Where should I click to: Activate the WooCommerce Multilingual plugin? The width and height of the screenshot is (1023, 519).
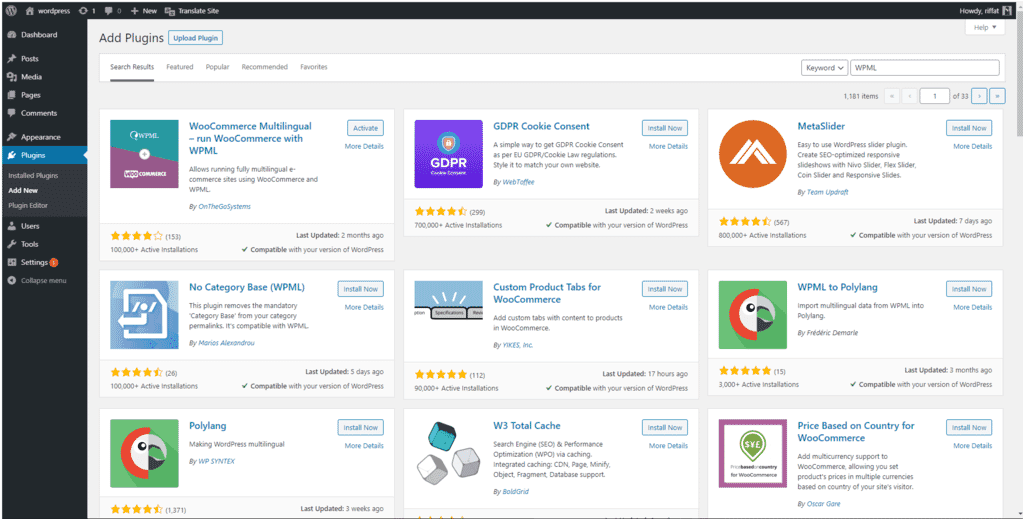coord(365,128)
